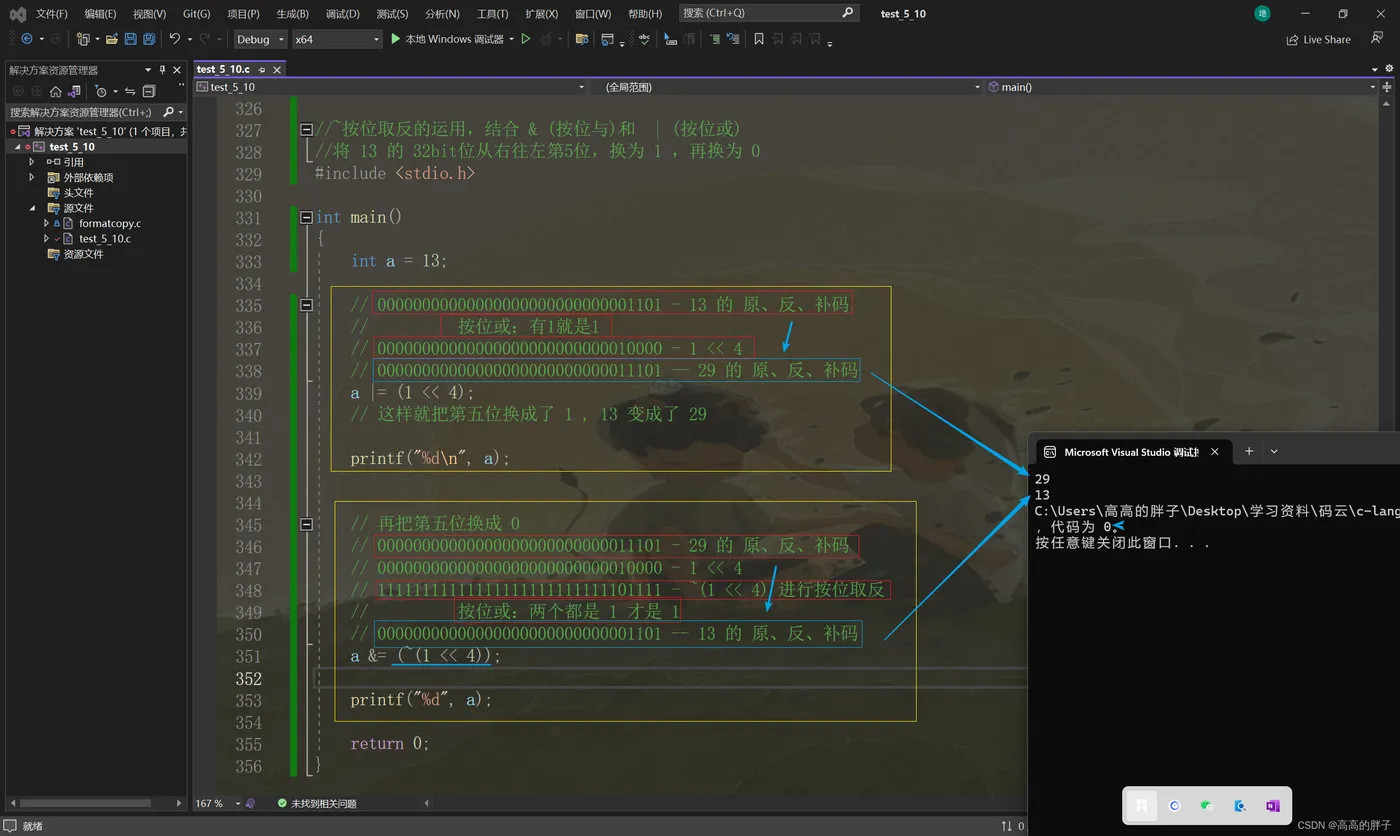Open the 文件(F) menu
This screenshot has width=1400, height=836.
pyautogui.click(x=52, y=13)
